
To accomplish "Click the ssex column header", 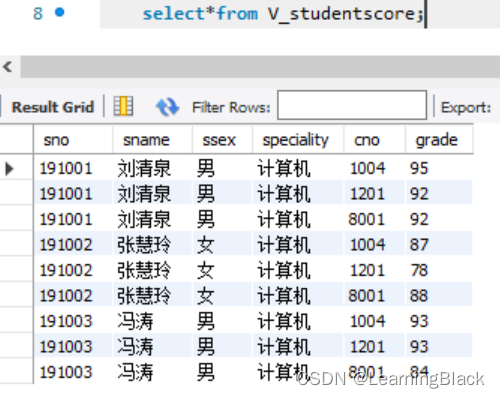I will coord(222,140).
